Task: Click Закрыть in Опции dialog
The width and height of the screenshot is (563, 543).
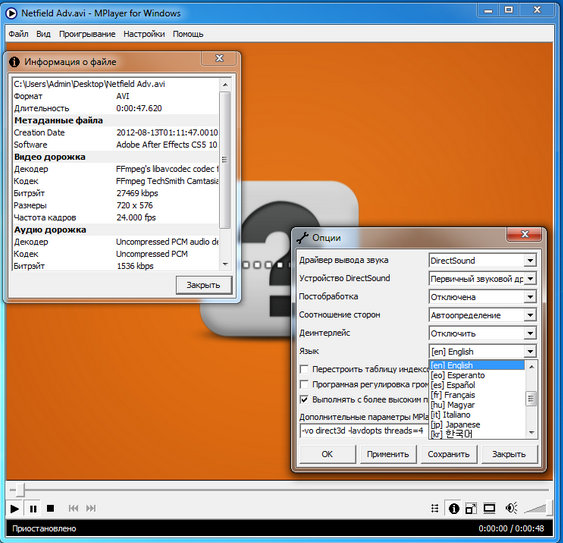Action: click(x=509, y=454)
